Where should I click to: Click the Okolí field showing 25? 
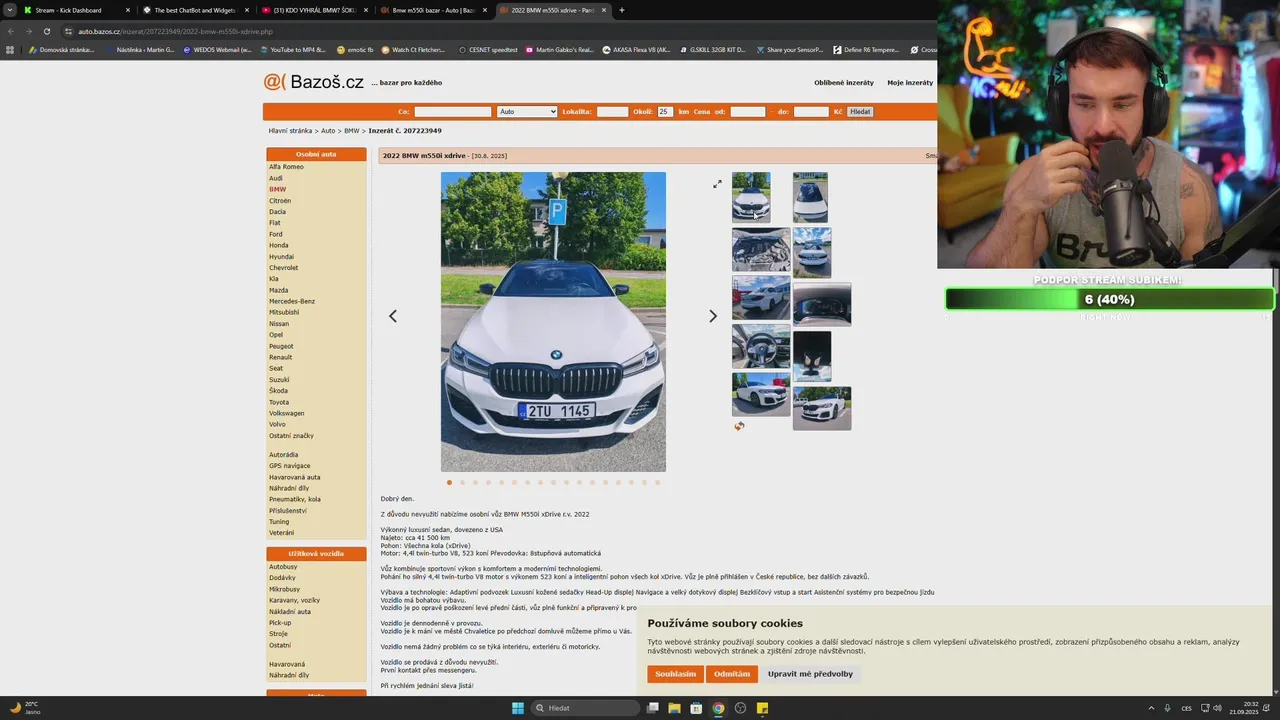pyautogui.click(x=665, y=112)
